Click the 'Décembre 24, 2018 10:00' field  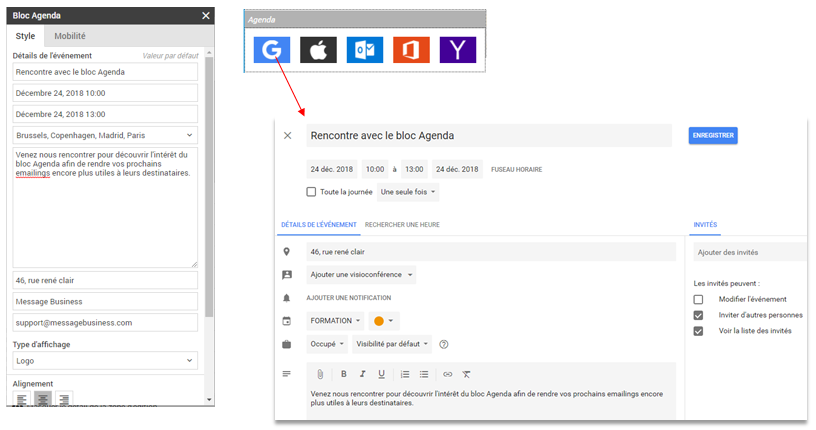(x=105, y=93)
